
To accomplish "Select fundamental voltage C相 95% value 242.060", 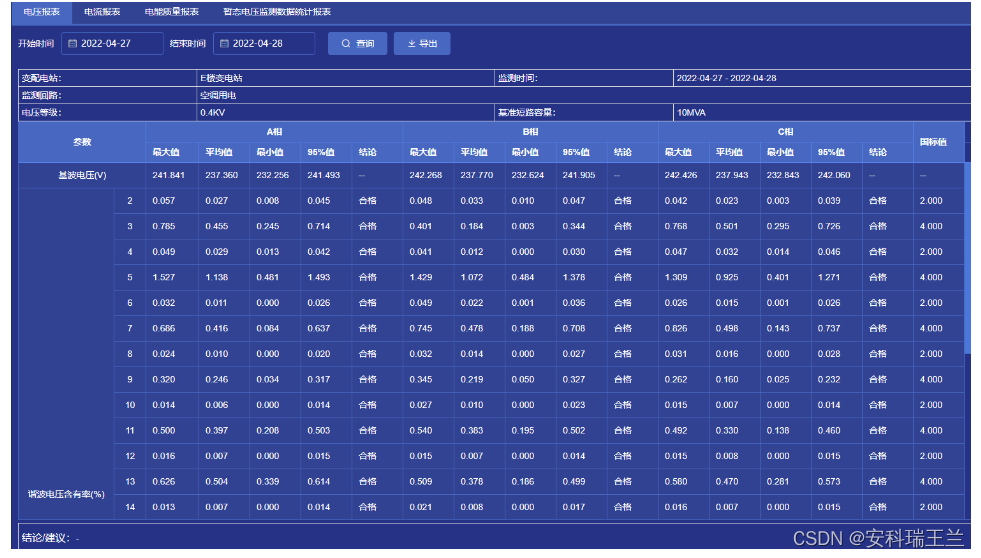I will coord(834,175).
